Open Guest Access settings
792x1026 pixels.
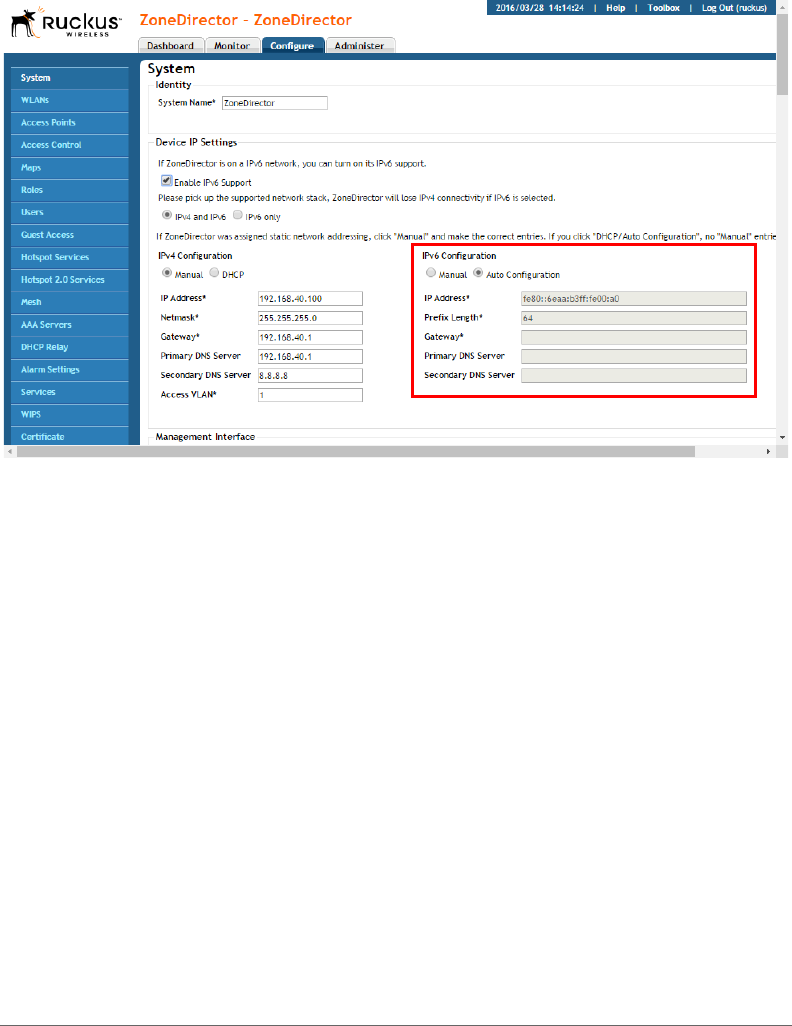[x=69, y=235]
